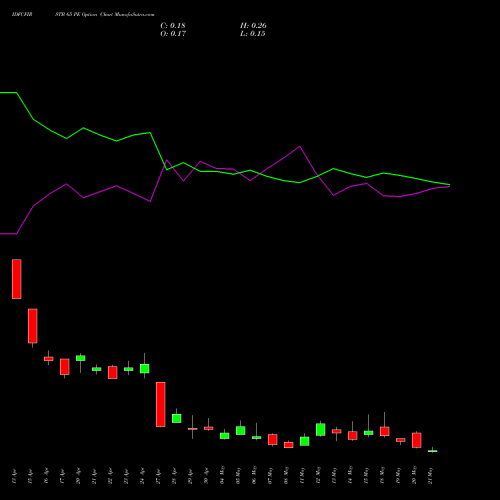Click the high value label H: 0.26

click(x=253, y=26)
